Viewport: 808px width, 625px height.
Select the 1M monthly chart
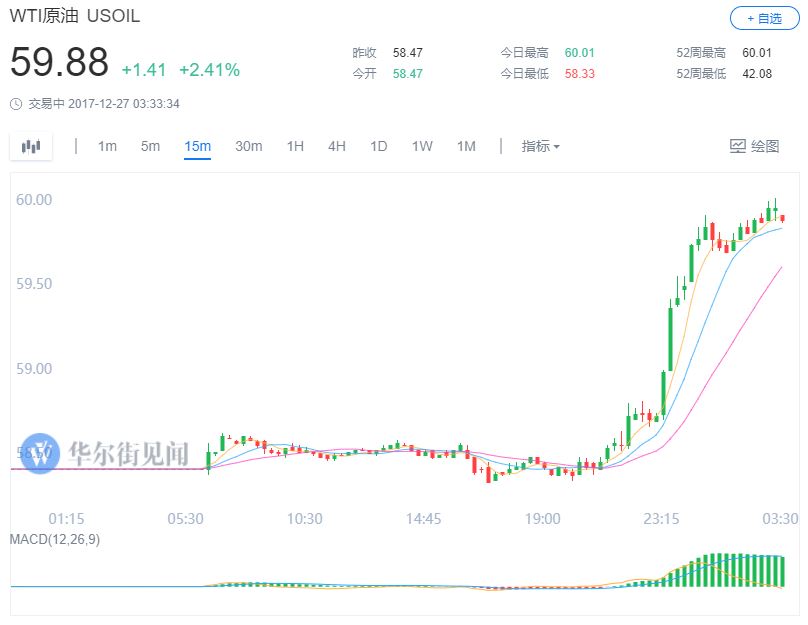466,146
